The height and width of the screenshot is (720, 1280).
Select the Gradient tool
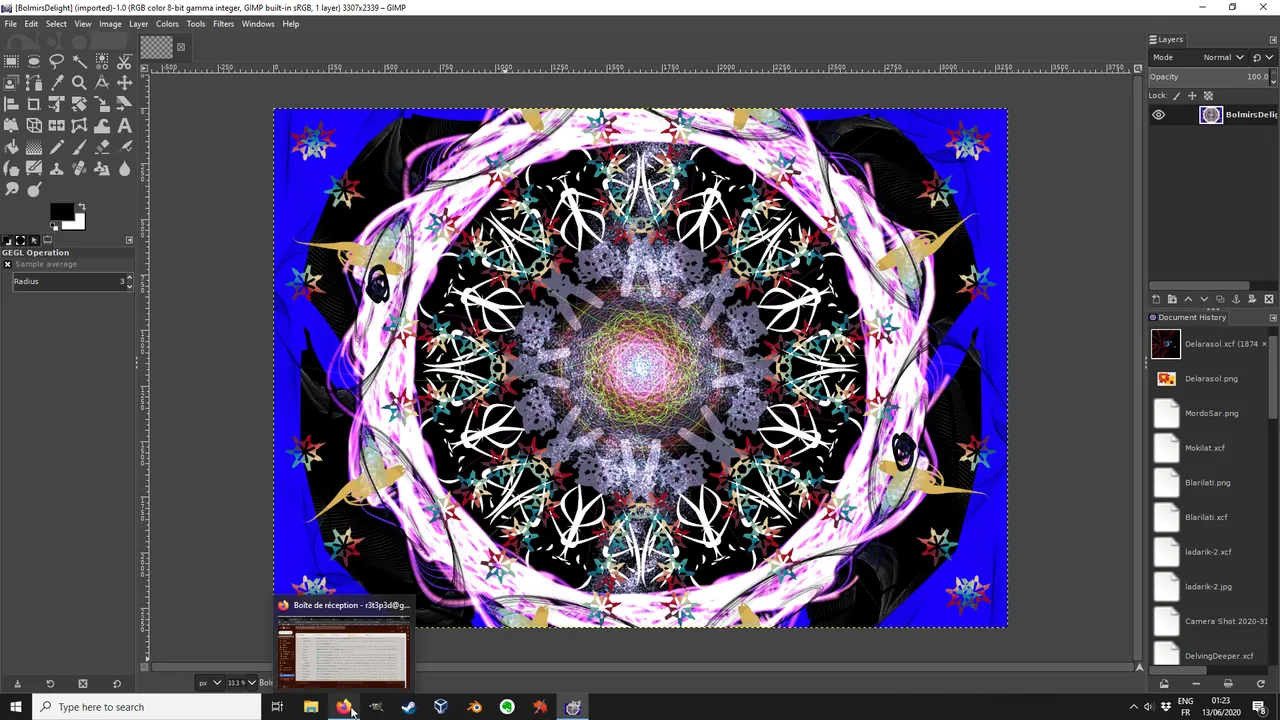click(34, 148)
